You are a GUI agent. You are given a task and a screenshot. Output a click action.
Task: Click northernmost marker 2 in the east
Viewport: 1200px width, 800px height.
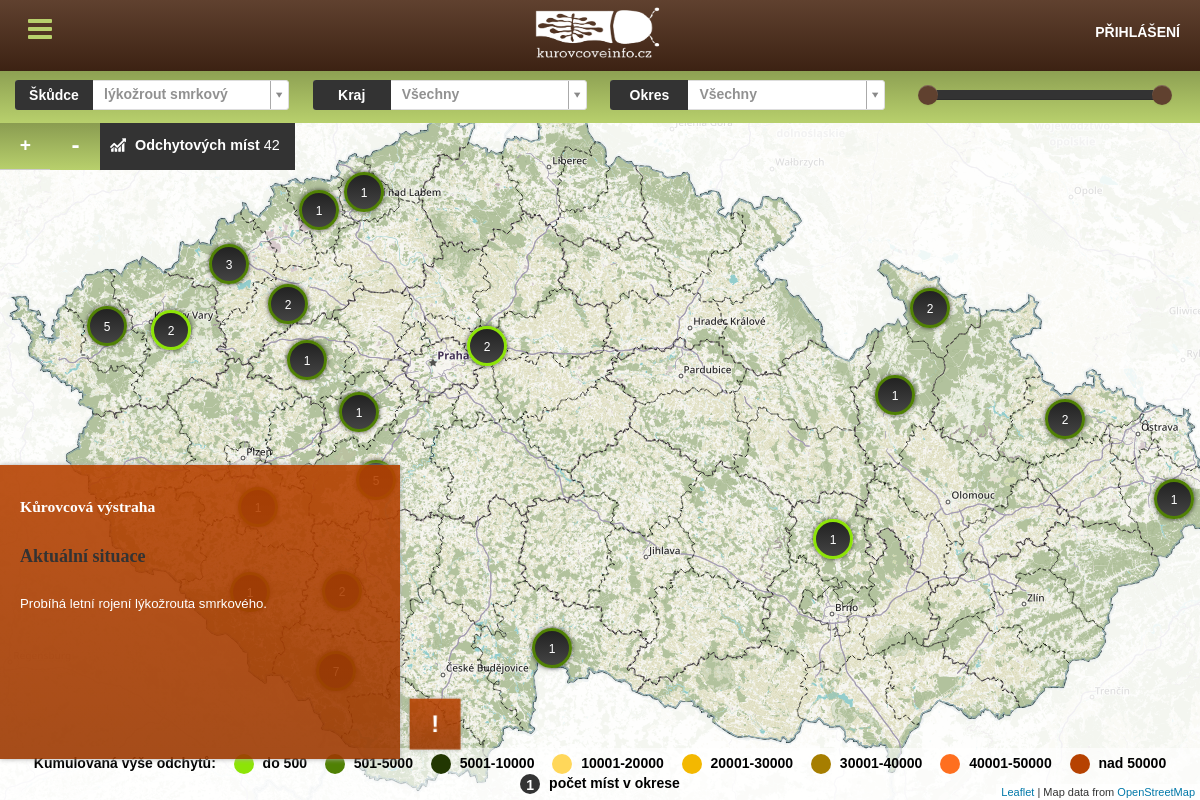pyautogui.click(x=930, y=308)
